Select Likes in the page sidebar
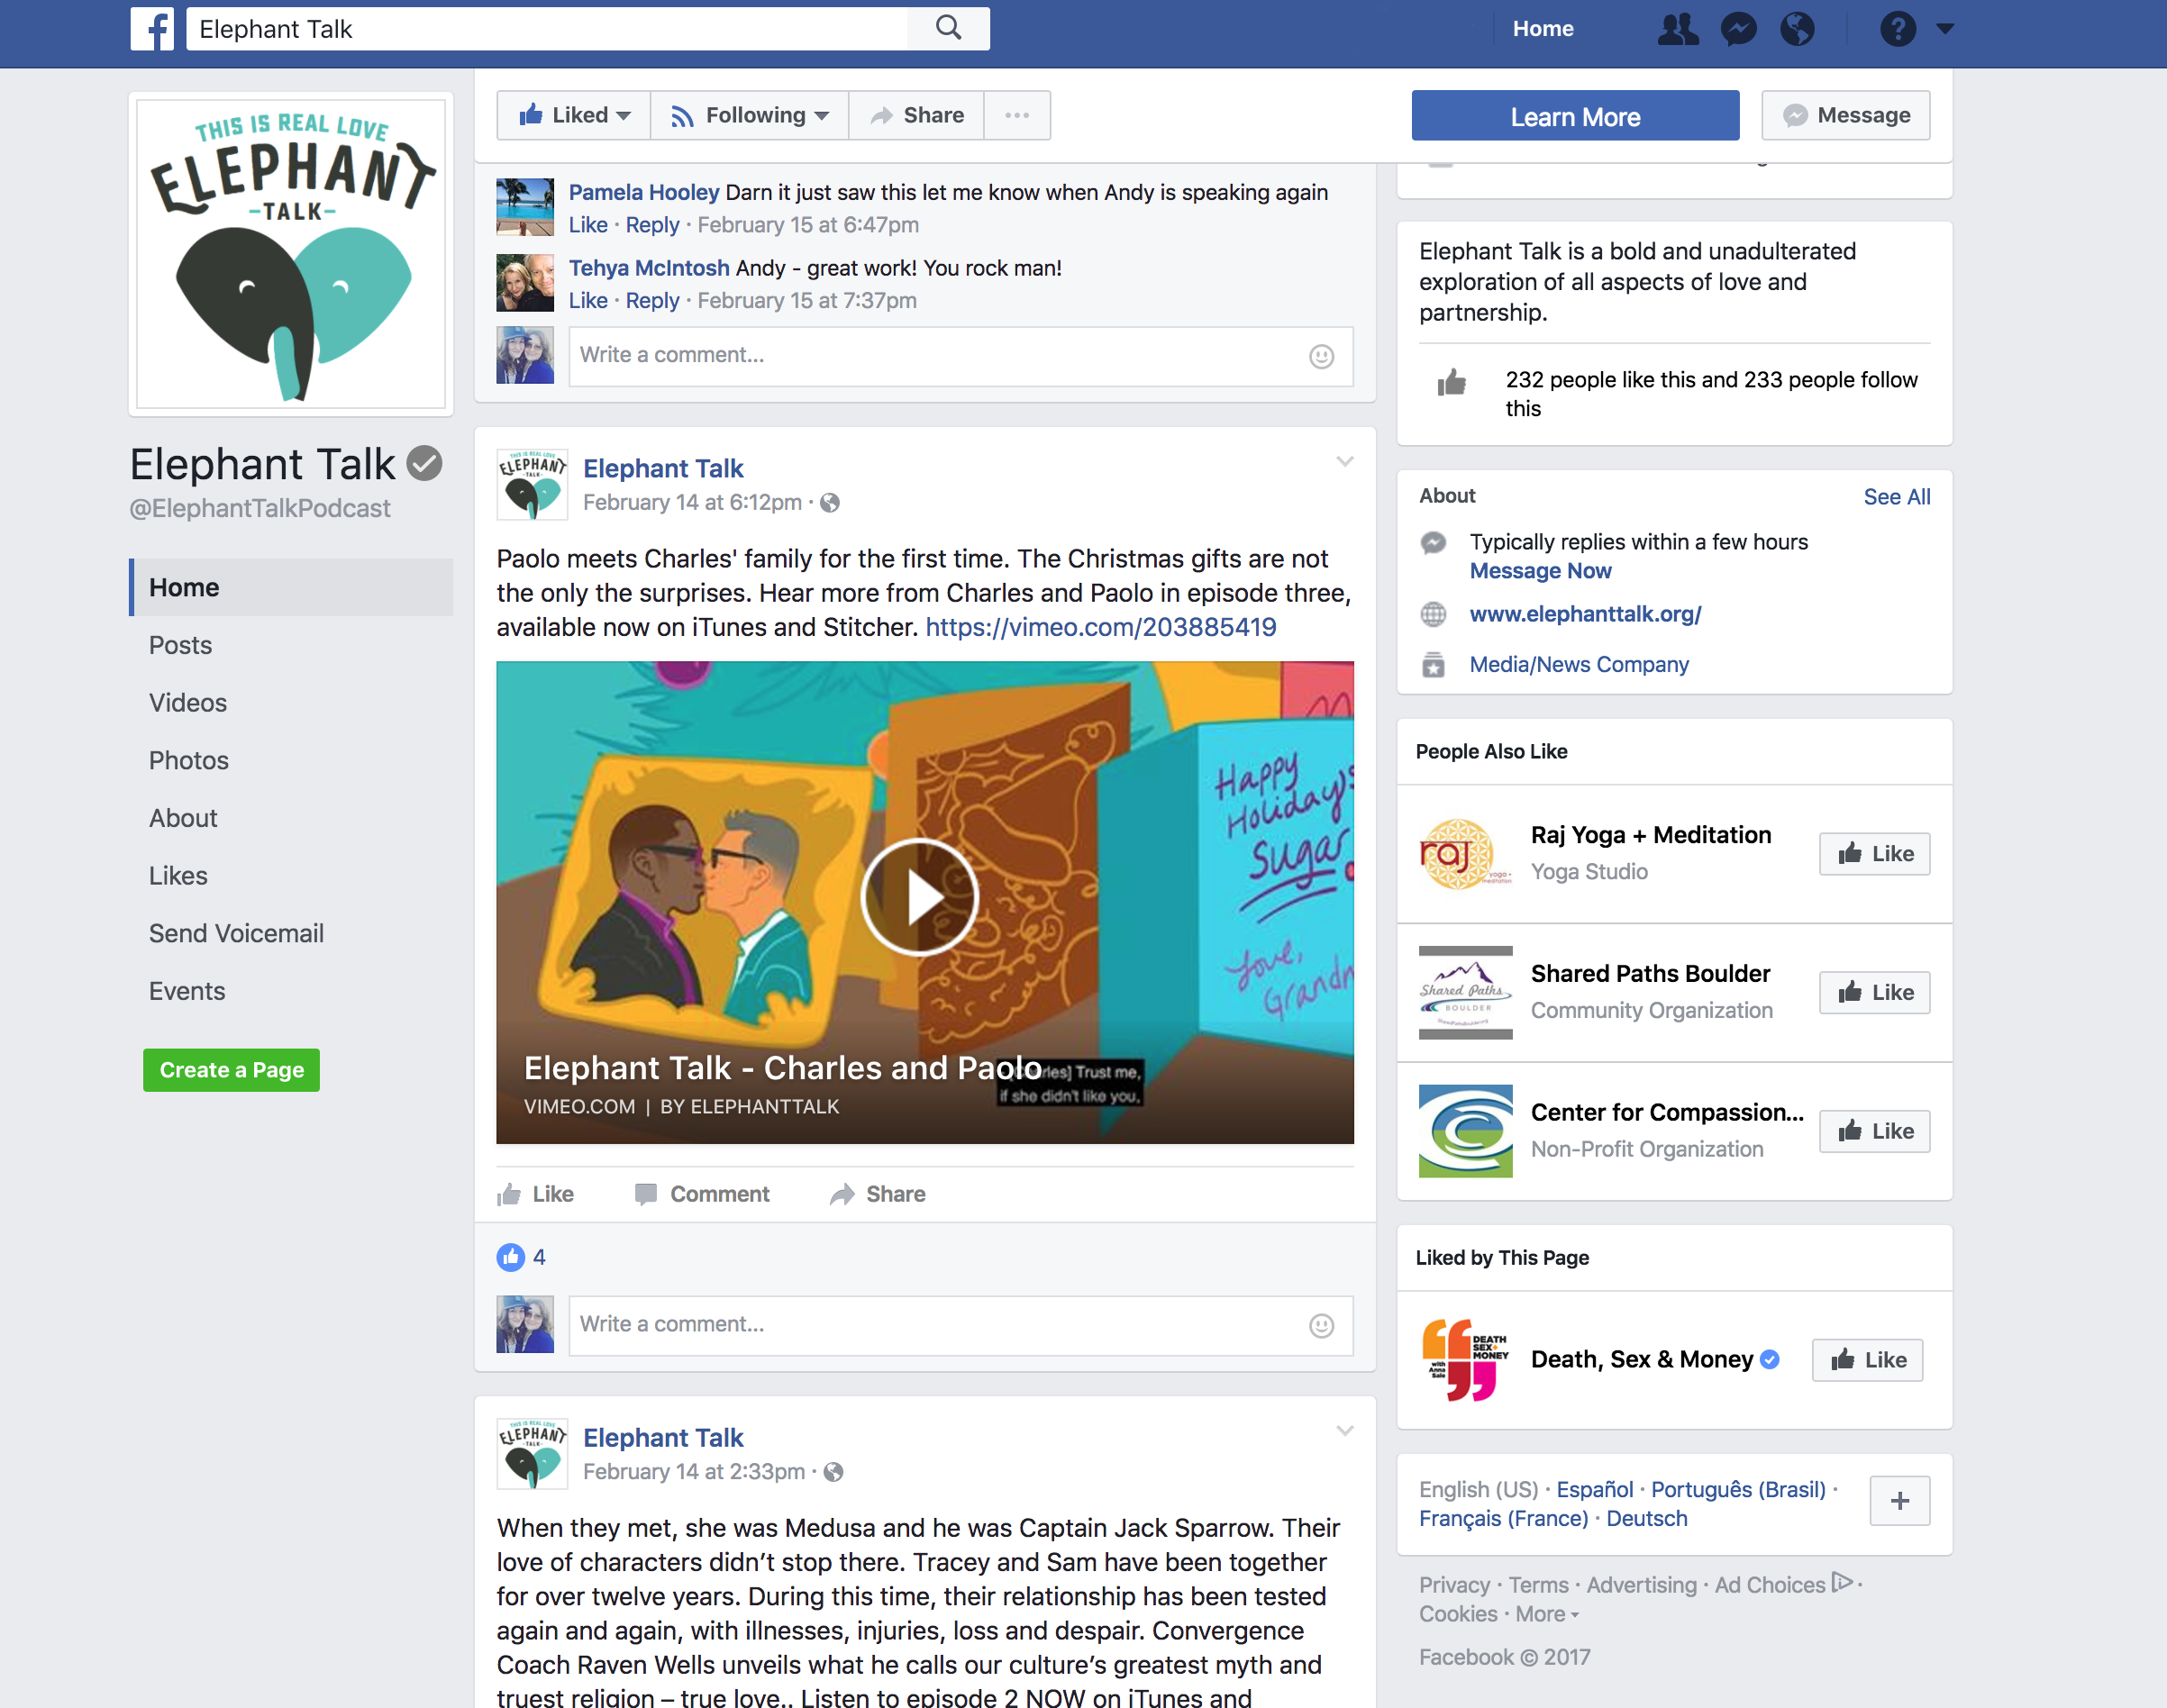 178,876
